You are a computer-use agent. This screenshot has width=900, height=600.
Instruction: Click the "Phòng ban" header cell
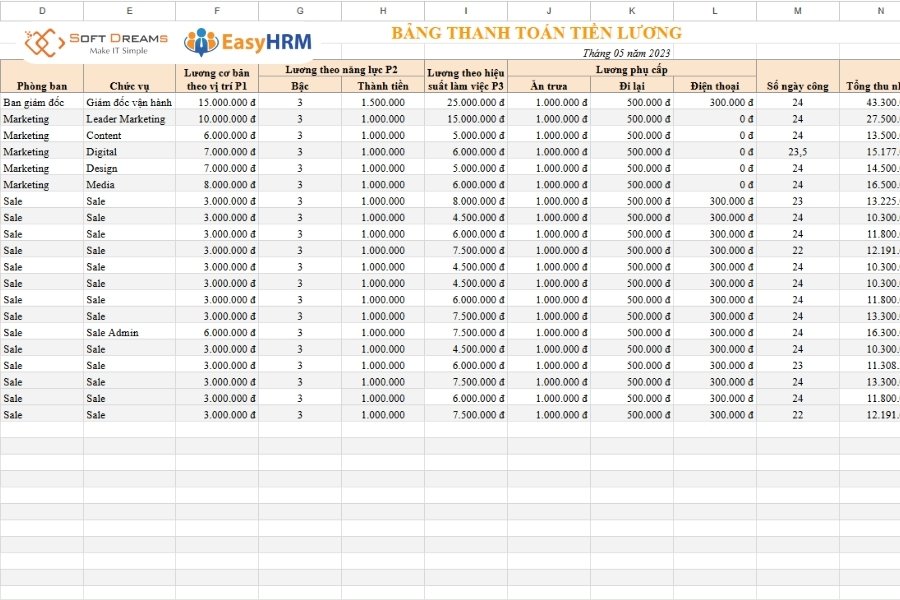tap(41, 86)
